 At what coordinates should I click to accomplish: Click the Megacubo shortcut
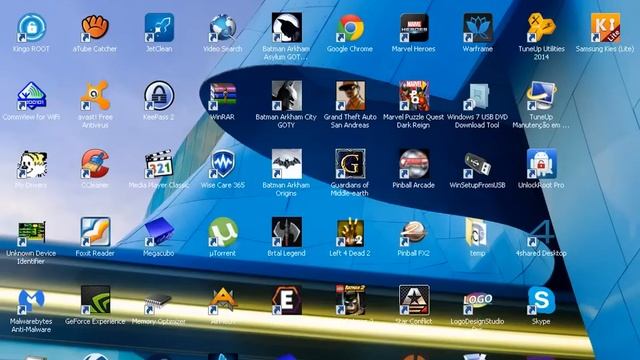click(x=159, y=232)
